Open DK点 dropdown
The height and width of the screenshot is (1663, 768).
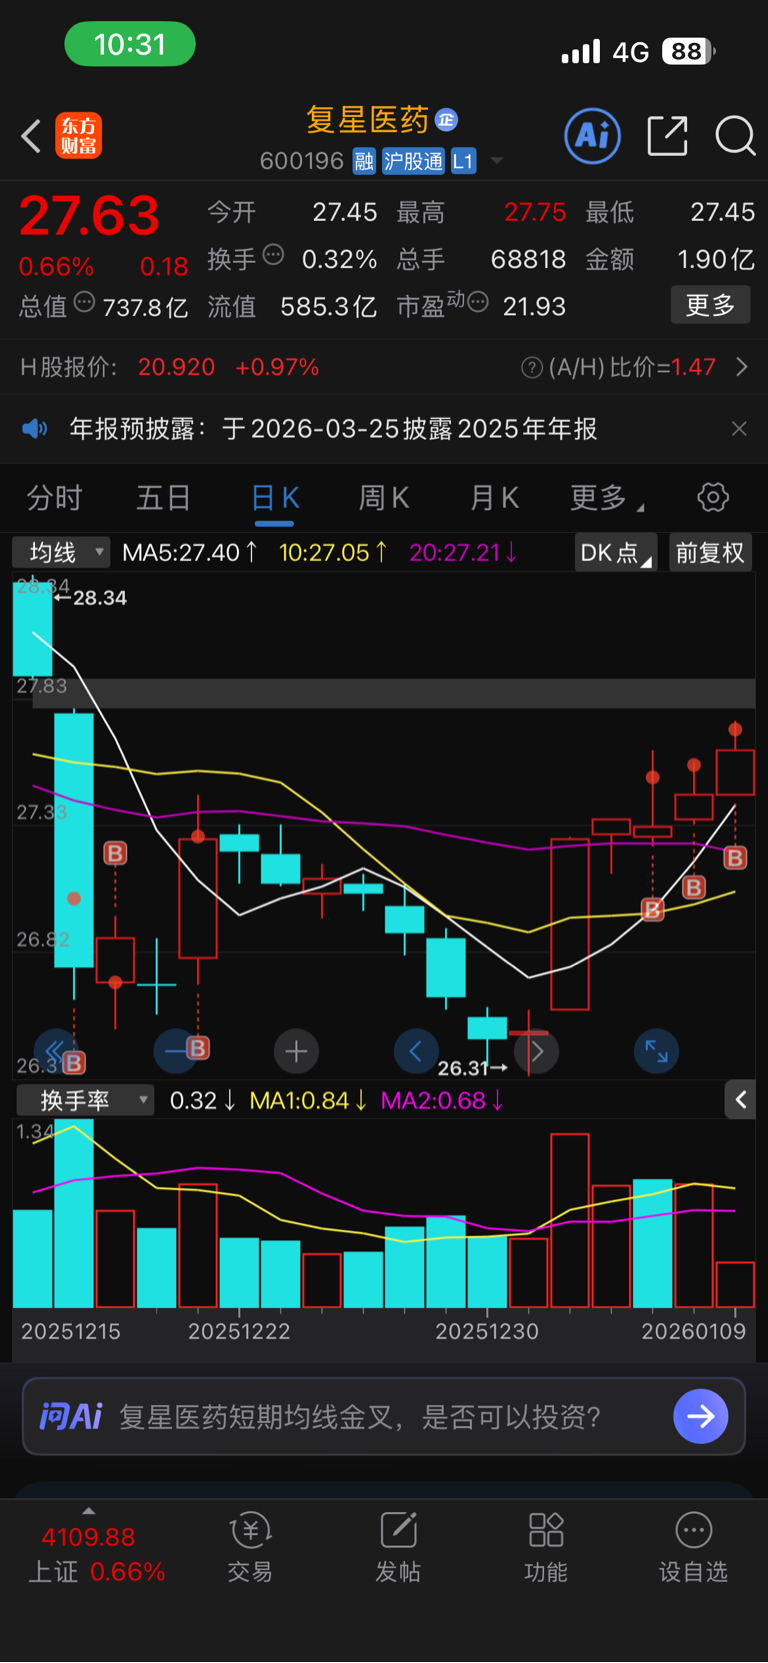point(615,552)
